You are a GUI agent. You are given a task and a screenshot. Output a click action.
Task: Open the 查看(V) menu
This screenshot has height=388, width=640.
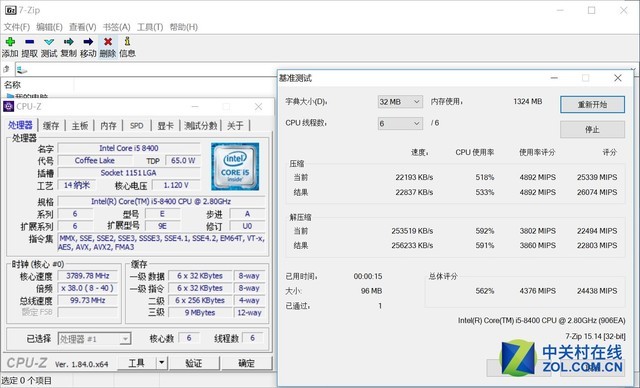[x=82, y=27]
